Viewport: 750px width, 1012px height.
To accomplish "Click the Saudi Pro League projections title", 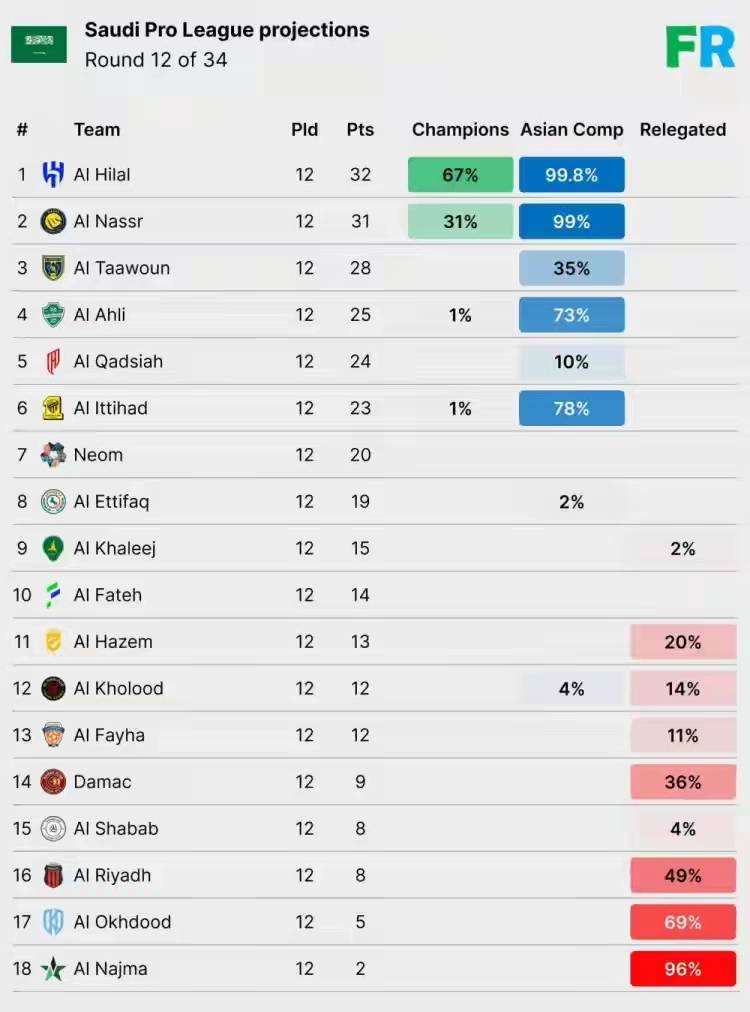I will point(227,30).
